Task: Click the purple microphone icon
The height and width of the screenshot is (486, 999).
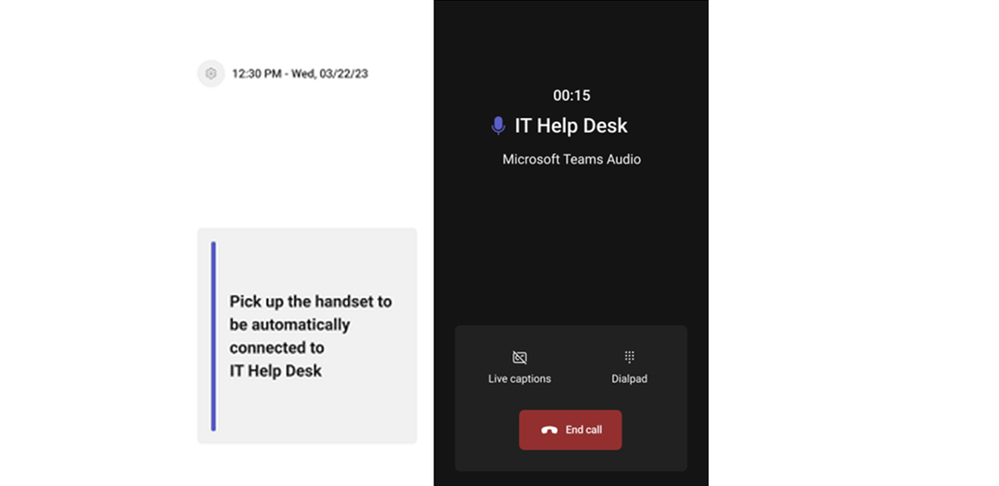Action: (498, 125)
